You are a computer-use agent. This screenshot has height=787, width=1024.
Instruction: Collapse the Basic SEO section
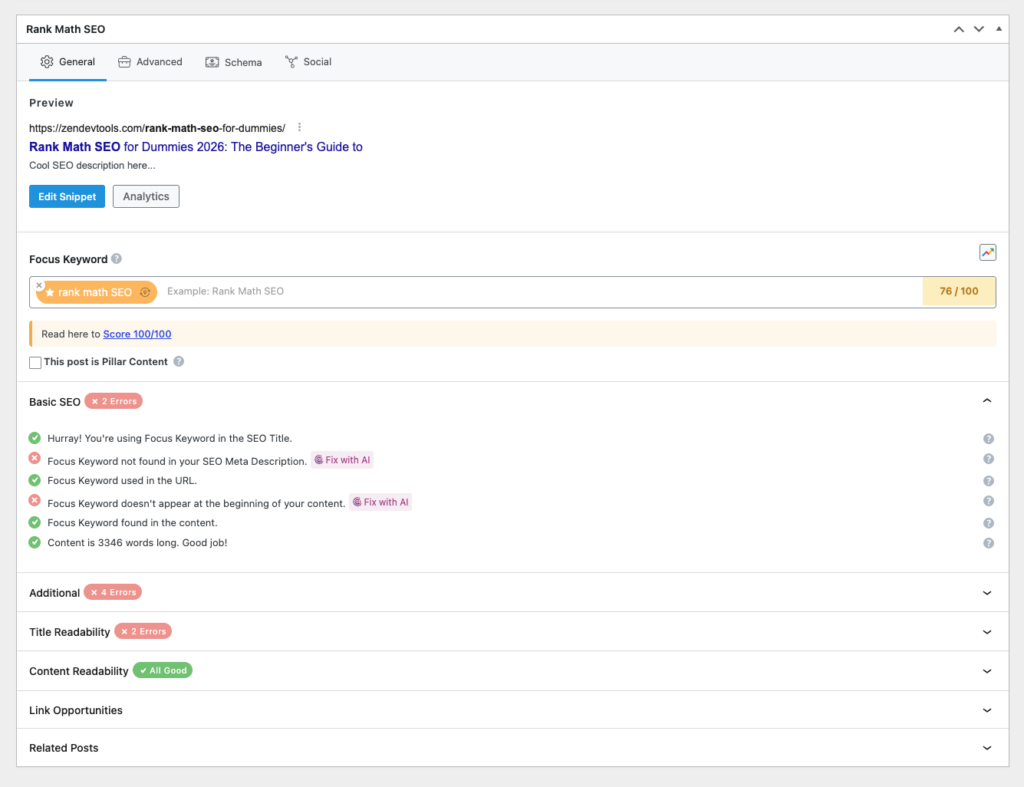coord(987,401)
